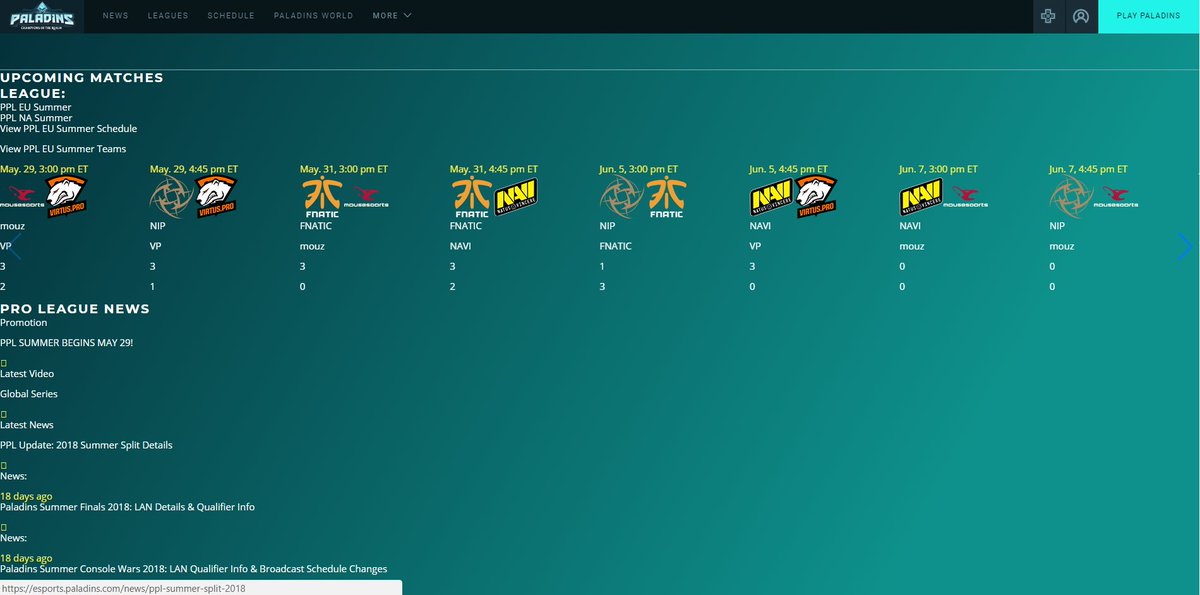Select PPL EU Summer league
The height and width of the screenshot is (595, 1200).
tap(36, 107)
